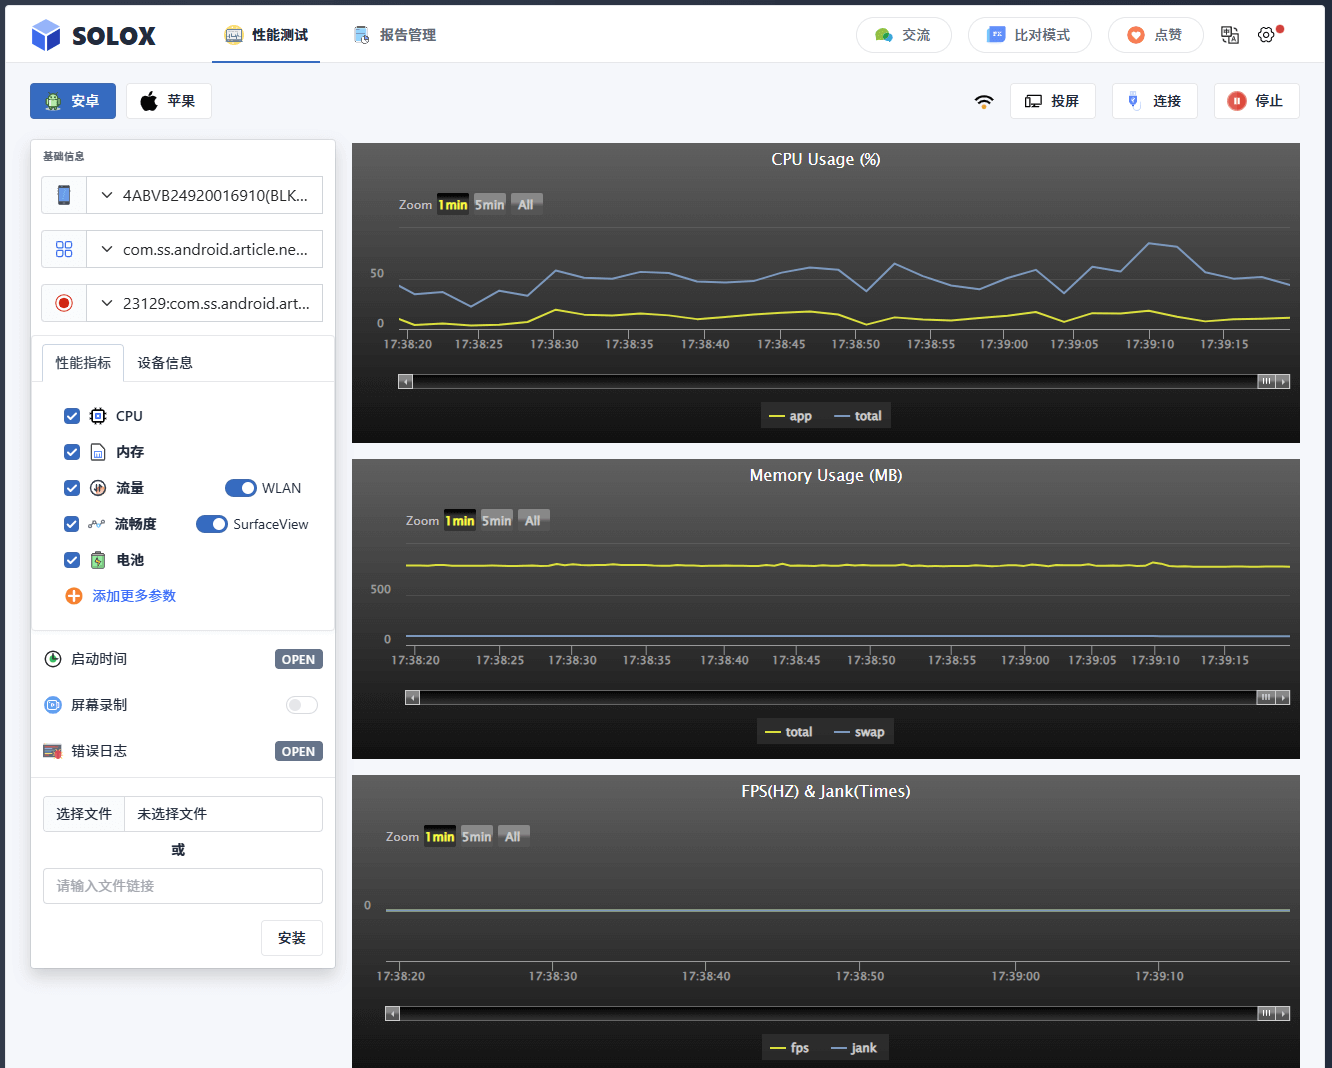The width and height of the screenshot is (1332, 1068).
Task: Set Memory chart zoom to All
Action: pyautogui.click(x=533, y=520)
